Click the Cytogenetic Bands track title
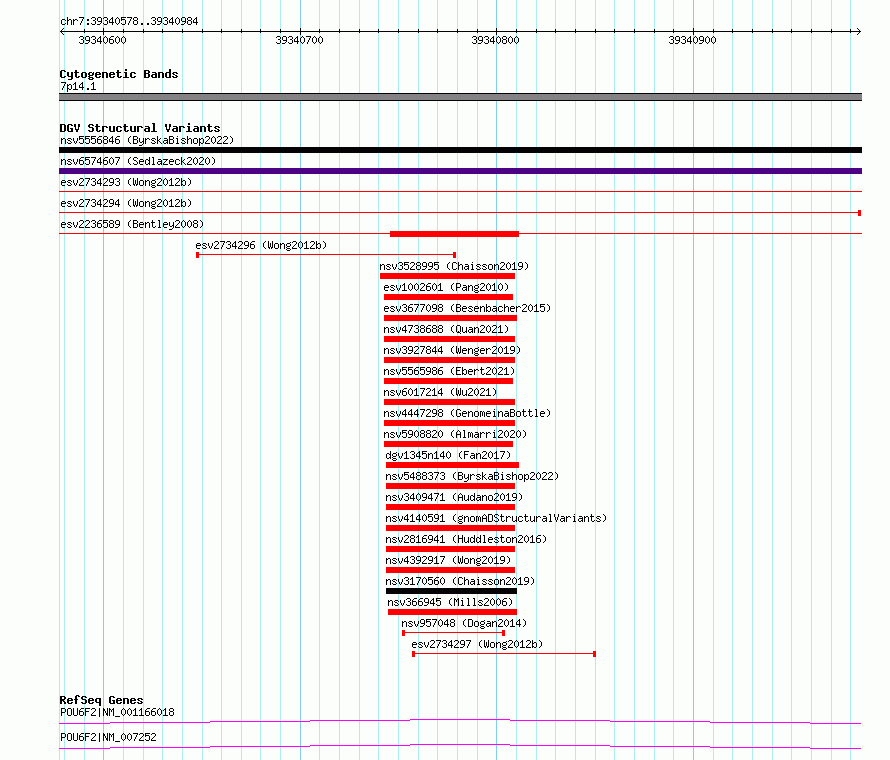Viewport: 890px width, 760px height. click(119, 74)
